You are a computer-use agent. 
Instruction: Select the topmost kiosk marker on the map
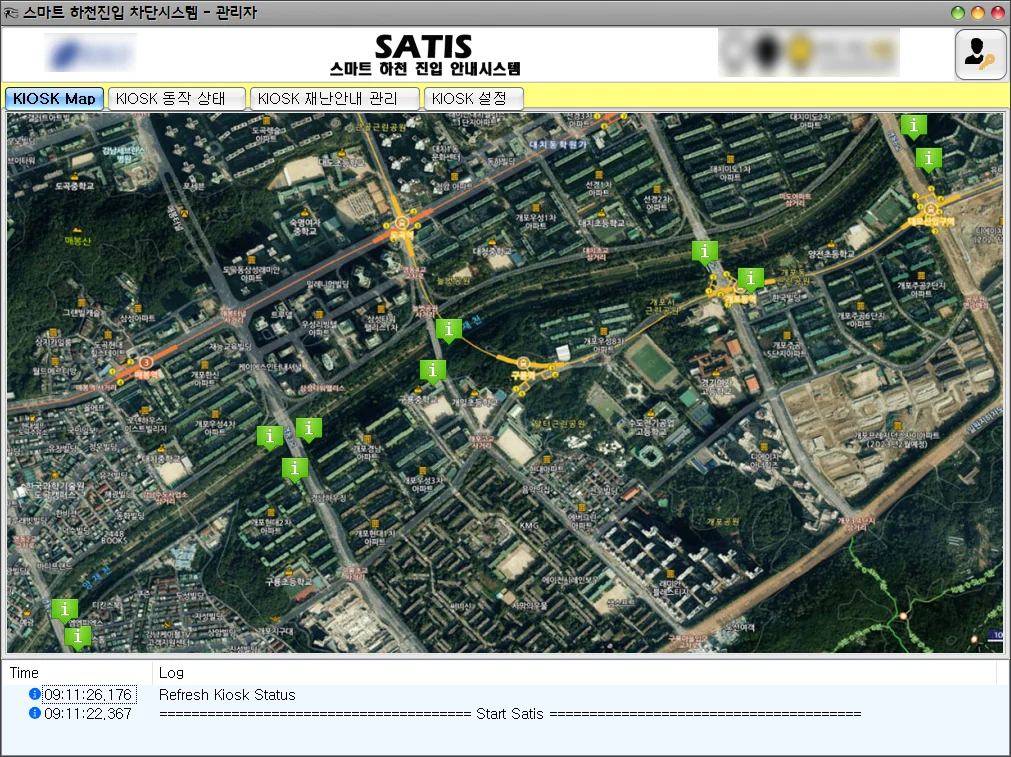(x=913, y=125)
